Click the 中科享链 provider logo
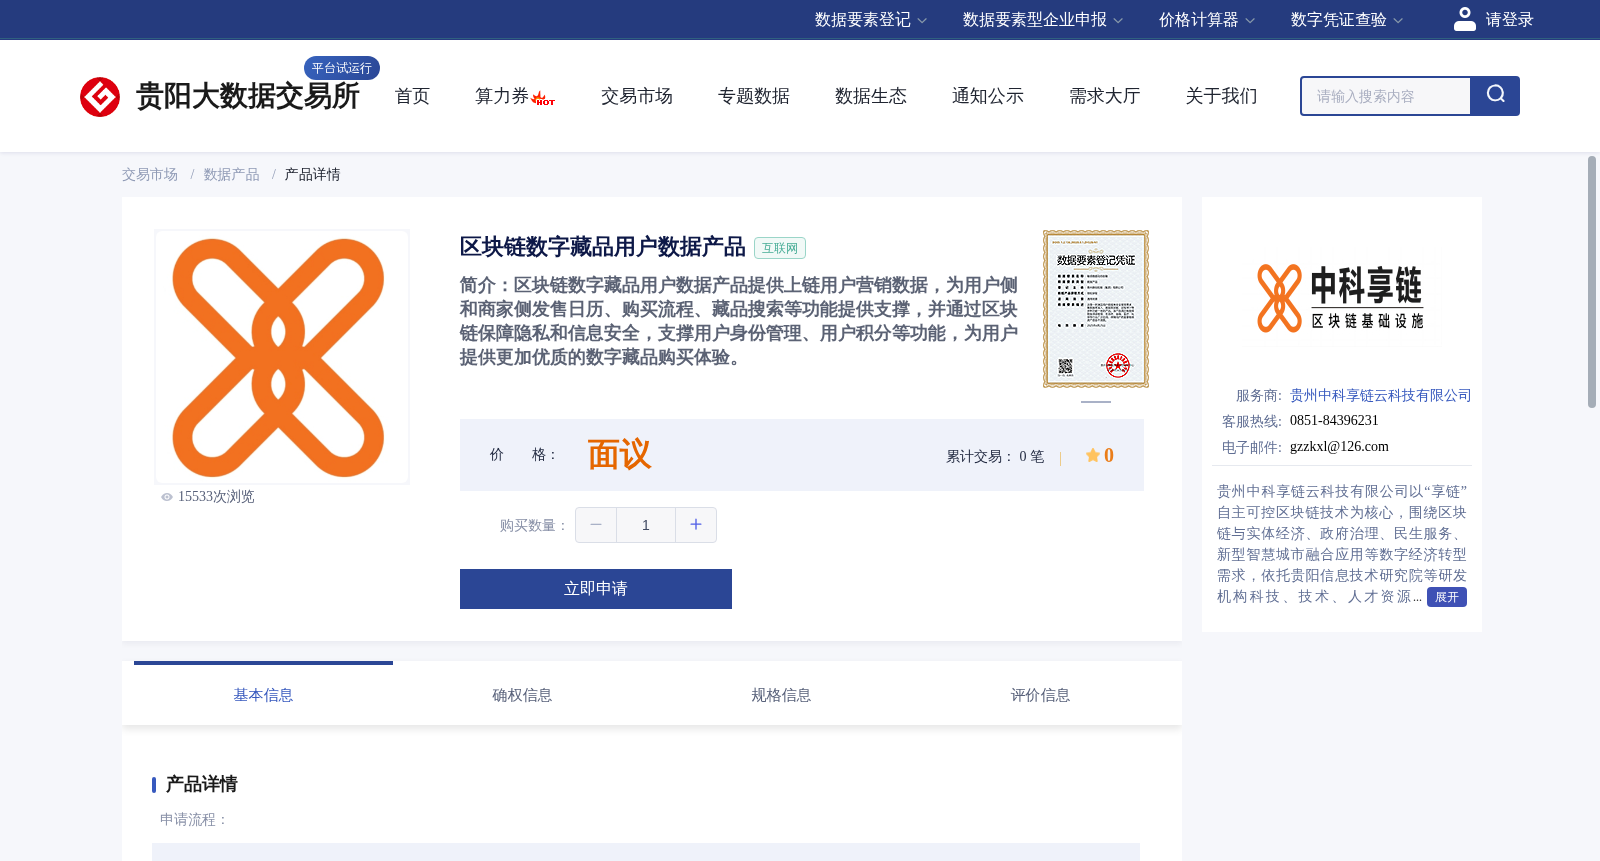 [1340, 298]
